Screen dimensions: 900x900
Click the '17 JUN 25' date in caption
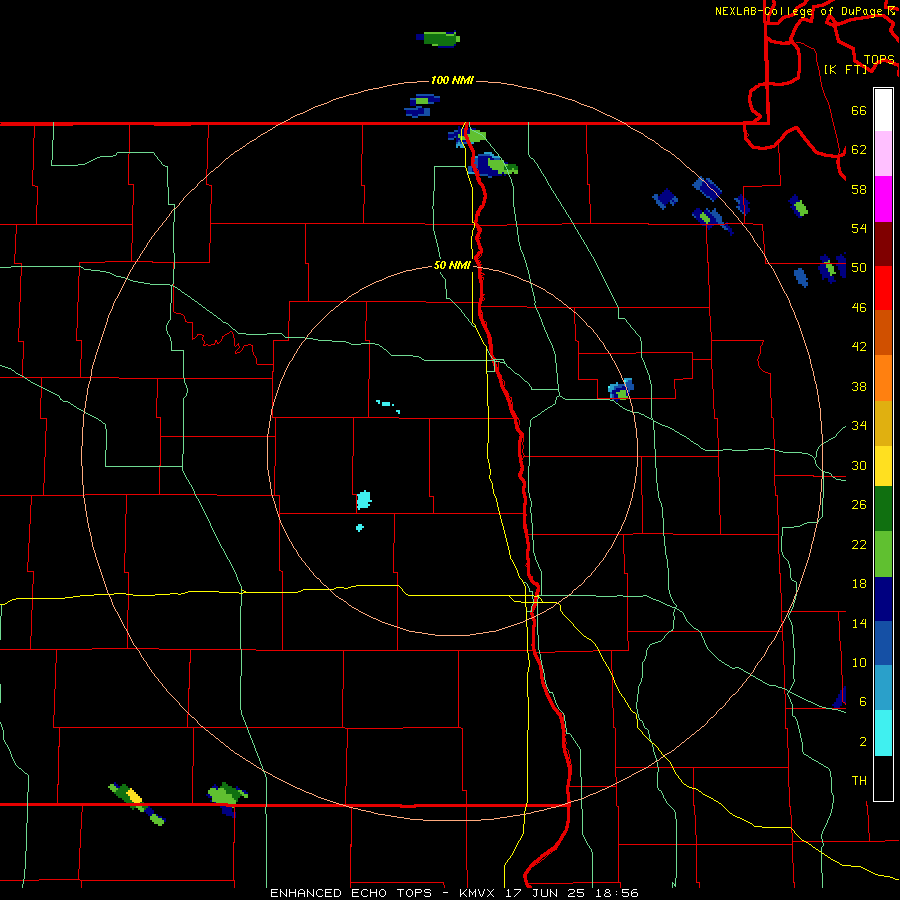[545, 893]
